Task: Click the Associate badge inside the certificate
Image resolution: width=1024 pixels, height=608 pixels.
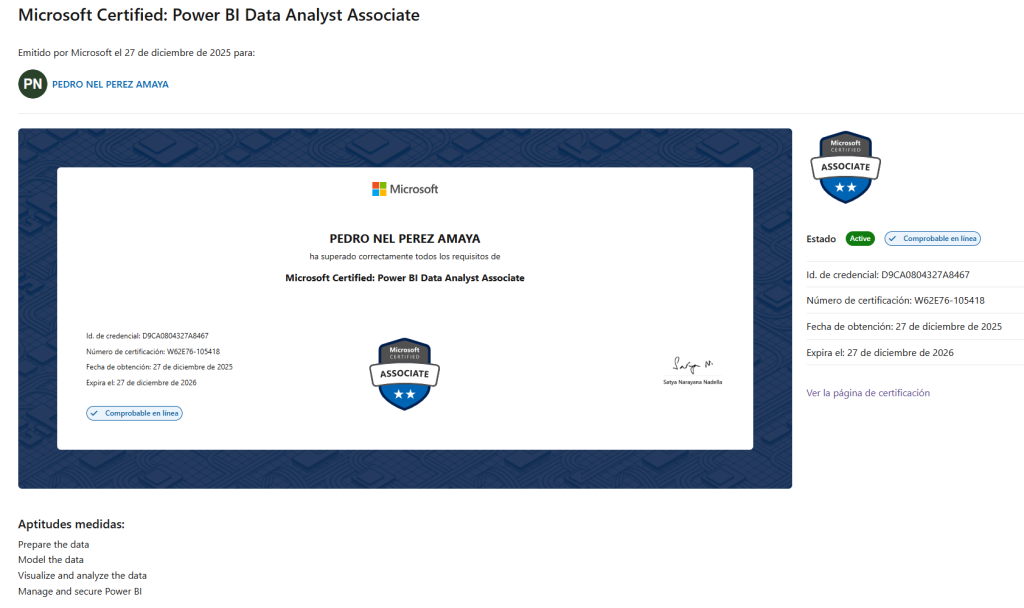Action: click(404, 374)
